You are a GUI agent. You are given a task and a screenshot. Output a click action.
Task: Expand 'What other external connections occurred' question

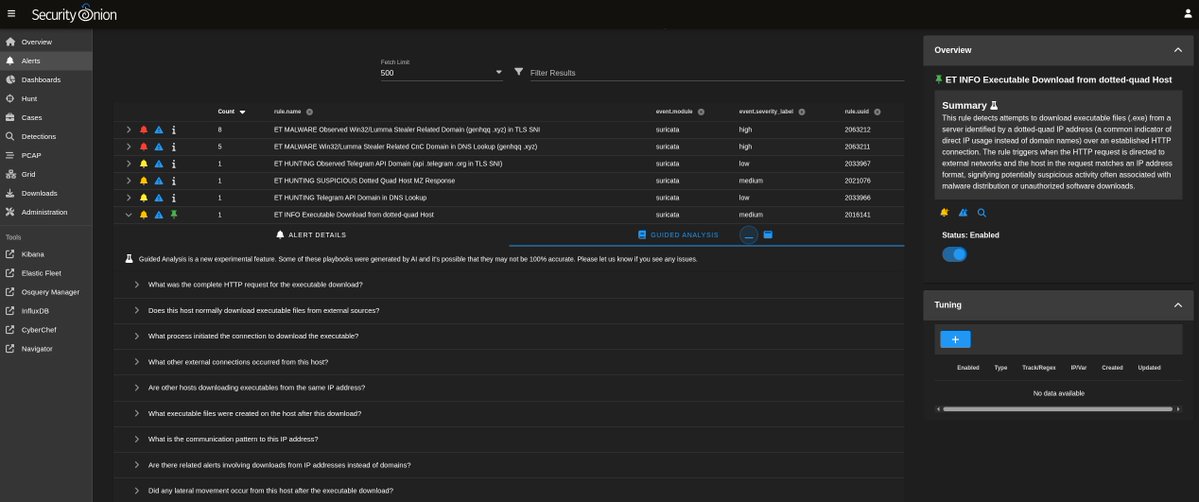point(509,362)
